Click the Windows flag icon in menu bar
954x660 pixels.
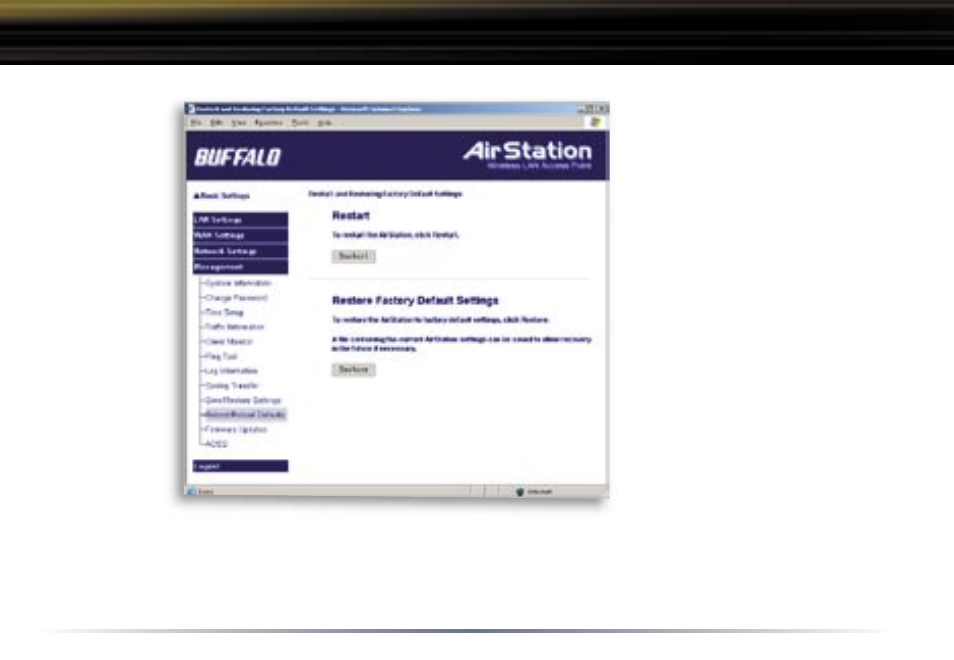point(596,123)
